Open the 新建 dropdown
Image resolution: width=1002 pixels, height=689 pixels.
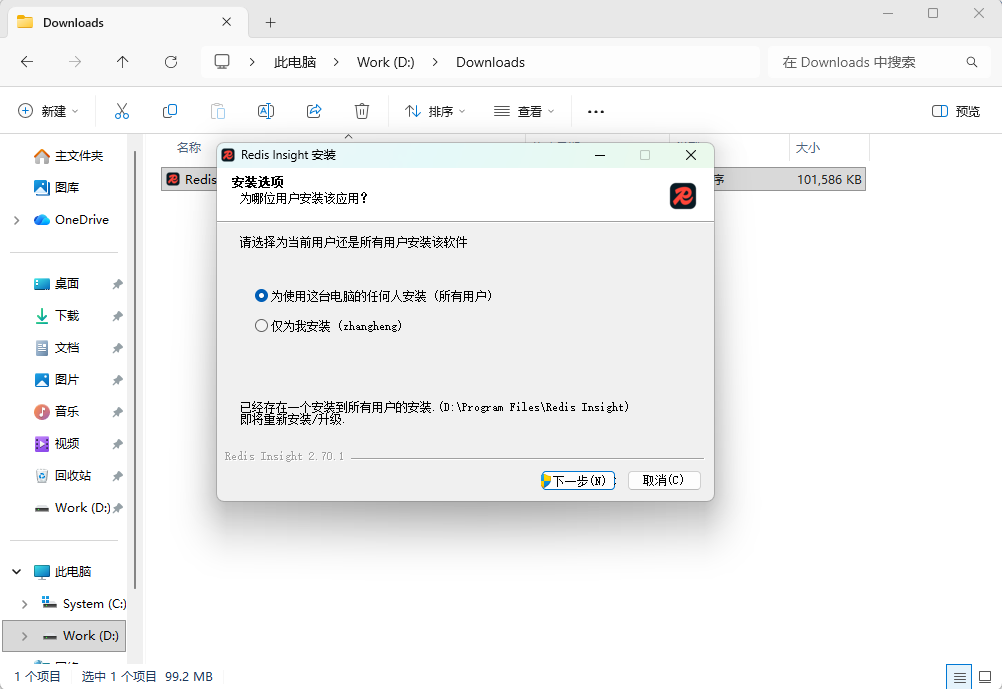coord(48,111)
